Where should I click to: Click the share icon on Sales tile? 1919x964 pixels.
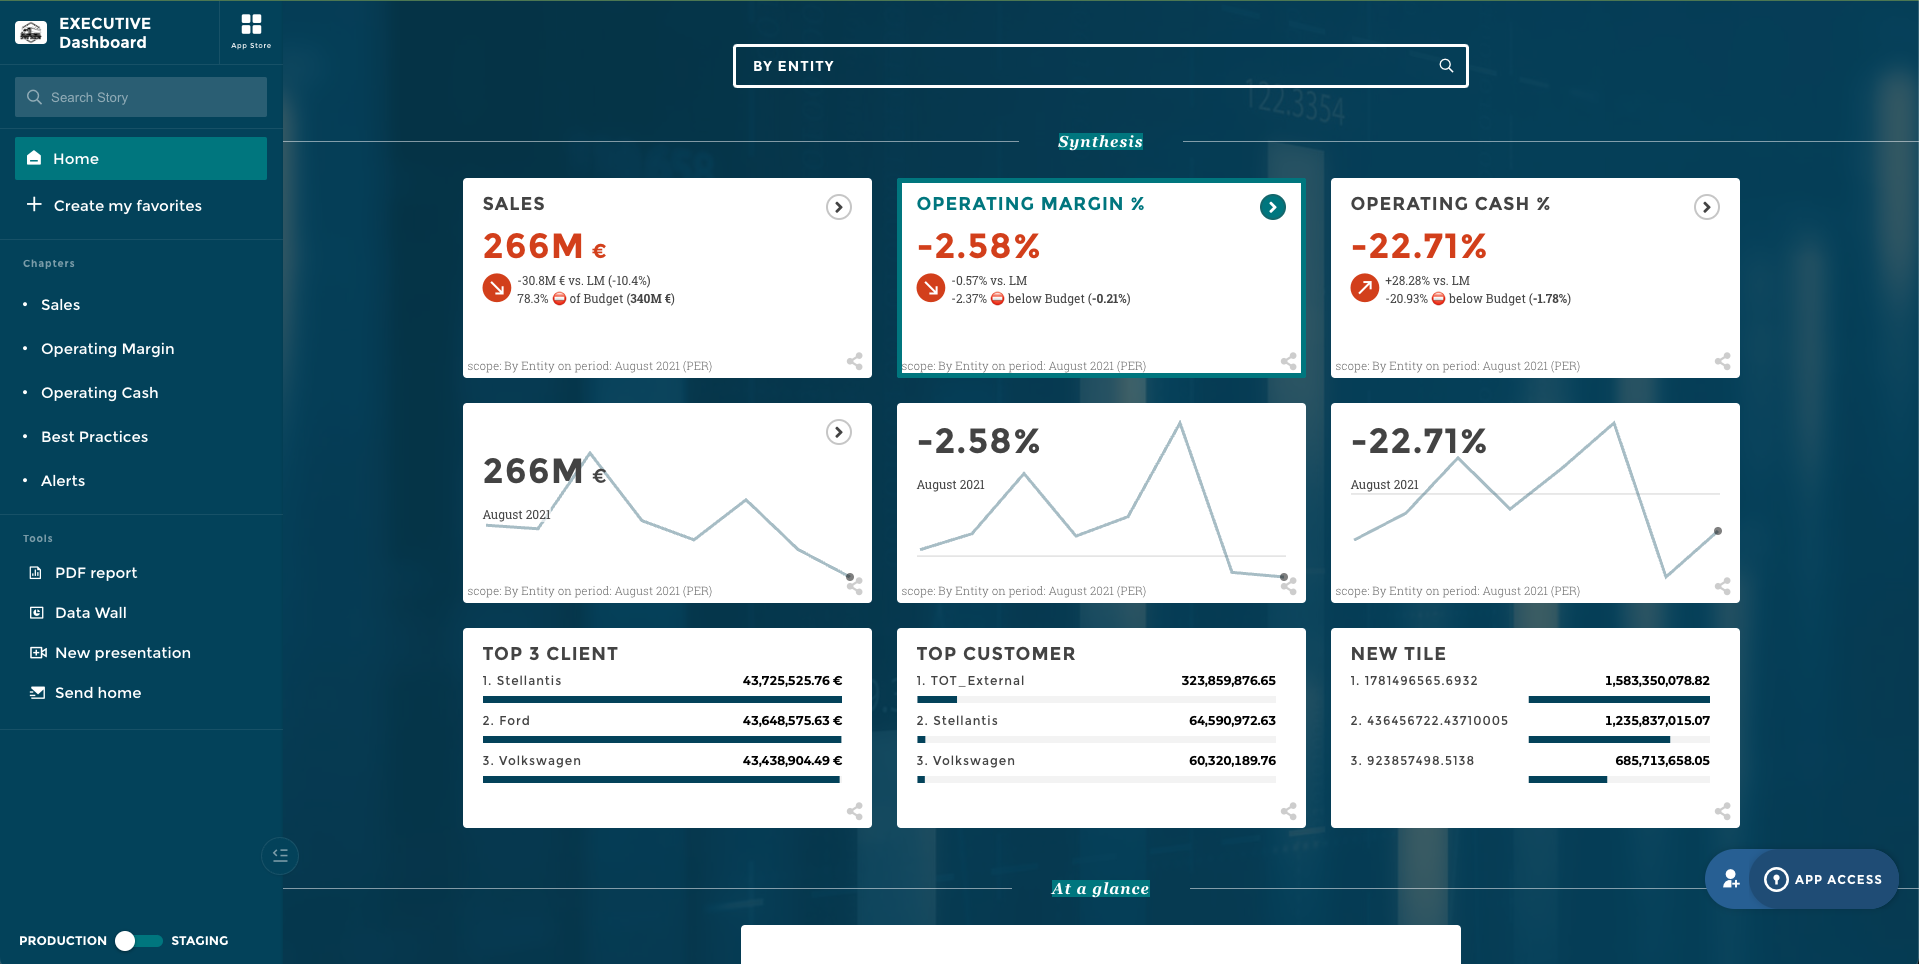[854, 361]
